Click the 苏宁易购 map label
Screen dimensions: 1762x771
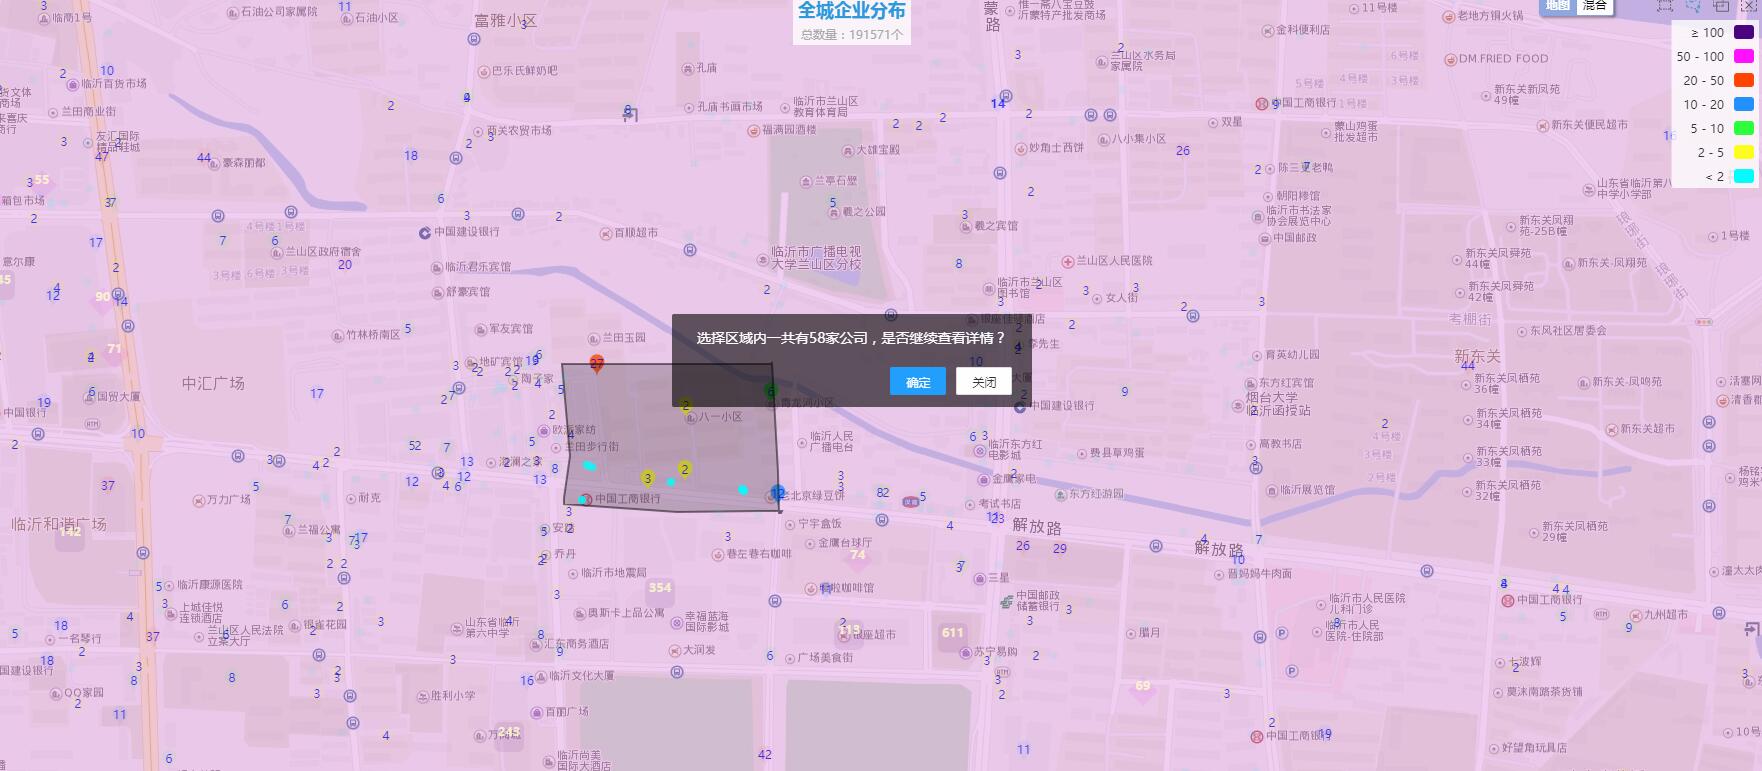pyautogui.click(x=995, y=652)
